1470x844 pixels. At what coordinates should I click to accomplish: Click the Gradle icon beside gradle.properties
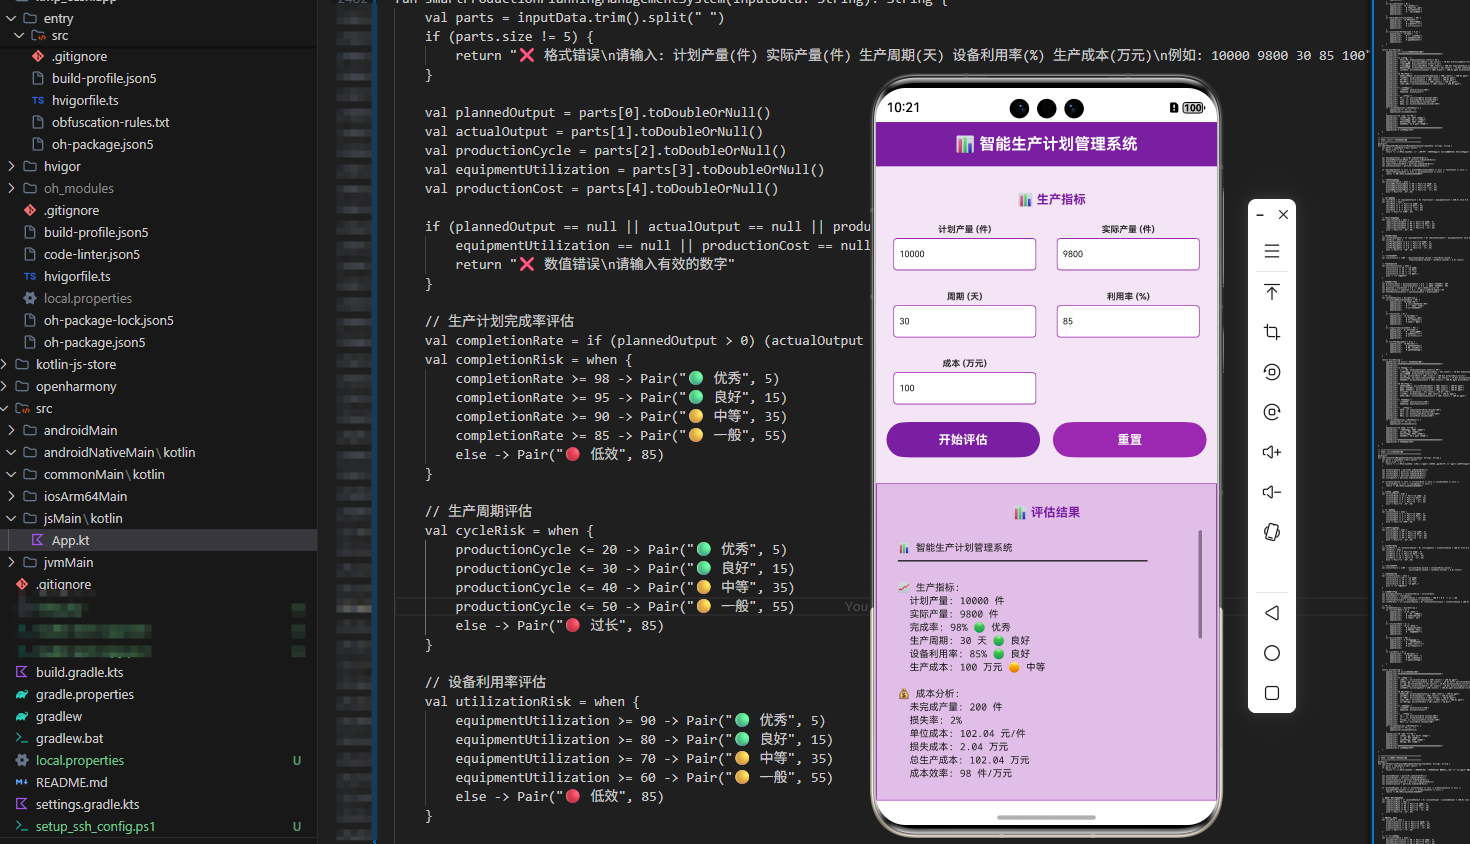point(22,694)
